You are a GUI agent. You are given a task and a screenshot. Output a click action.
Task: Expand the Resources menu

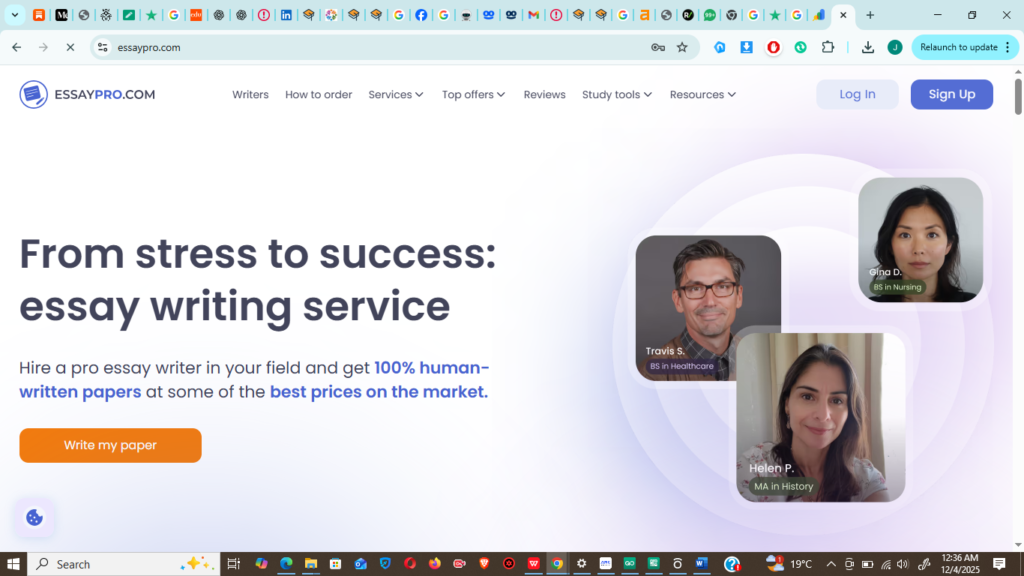702,95
